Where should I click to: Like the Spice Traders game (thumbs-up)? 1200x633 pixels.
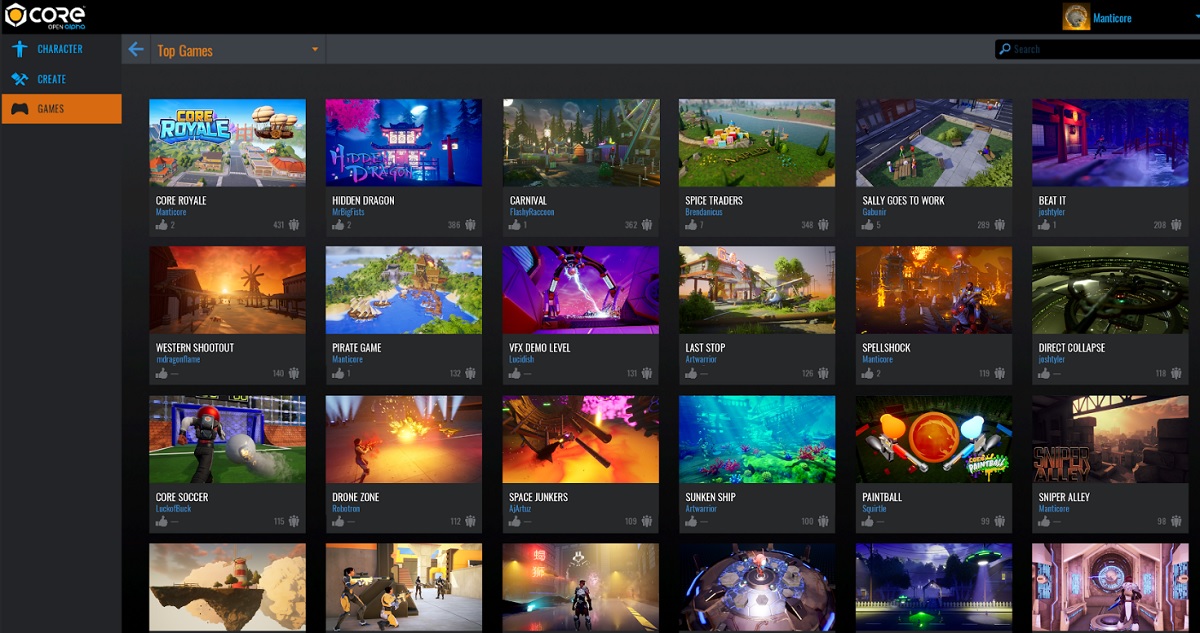691,225
